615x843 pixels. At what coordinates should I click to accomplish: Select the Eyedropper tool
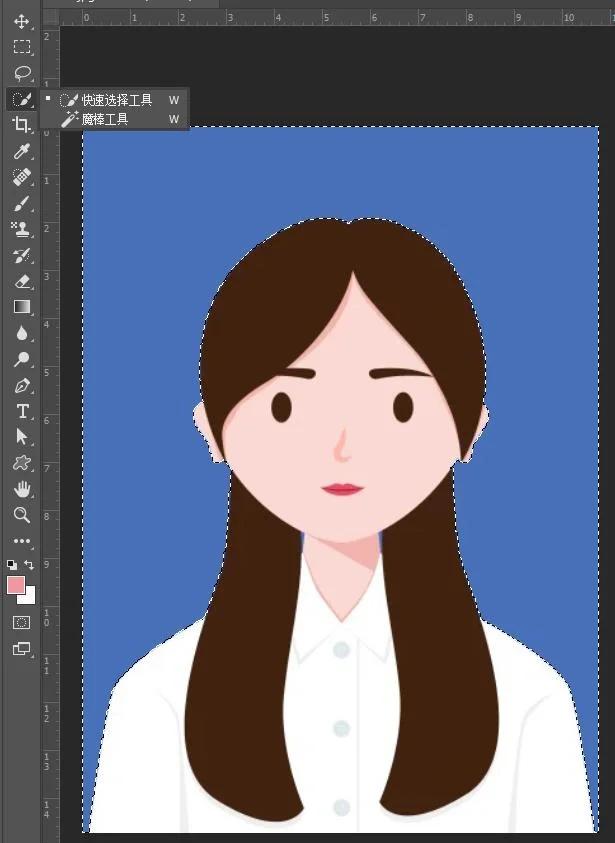(21, 151)
